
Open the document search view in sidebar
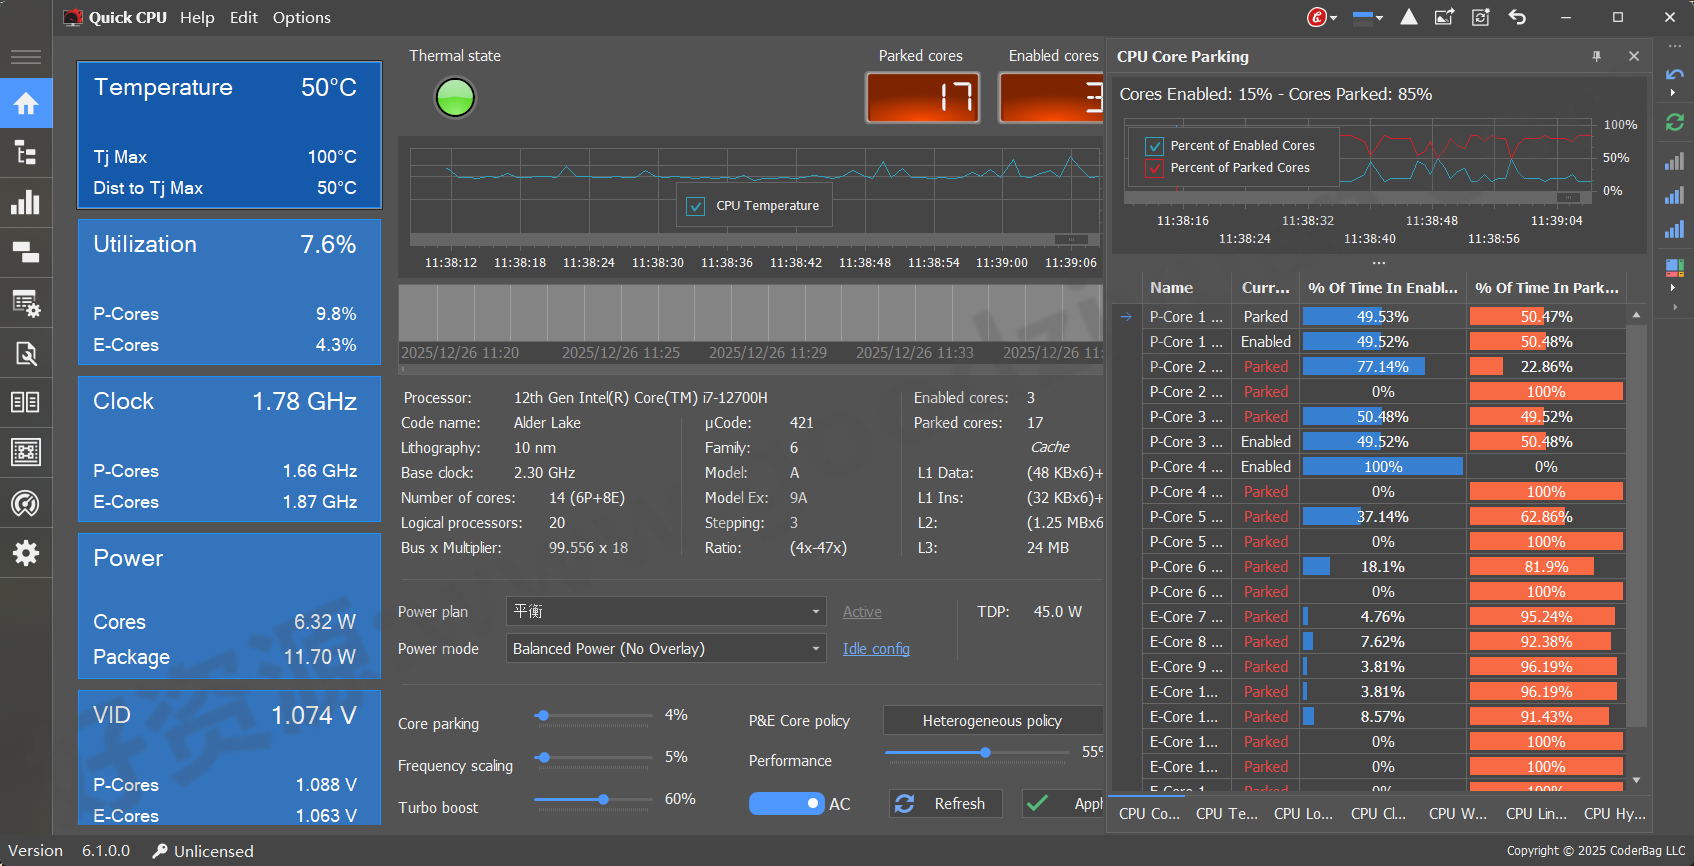pyautogui.click(x=26, y=352)
